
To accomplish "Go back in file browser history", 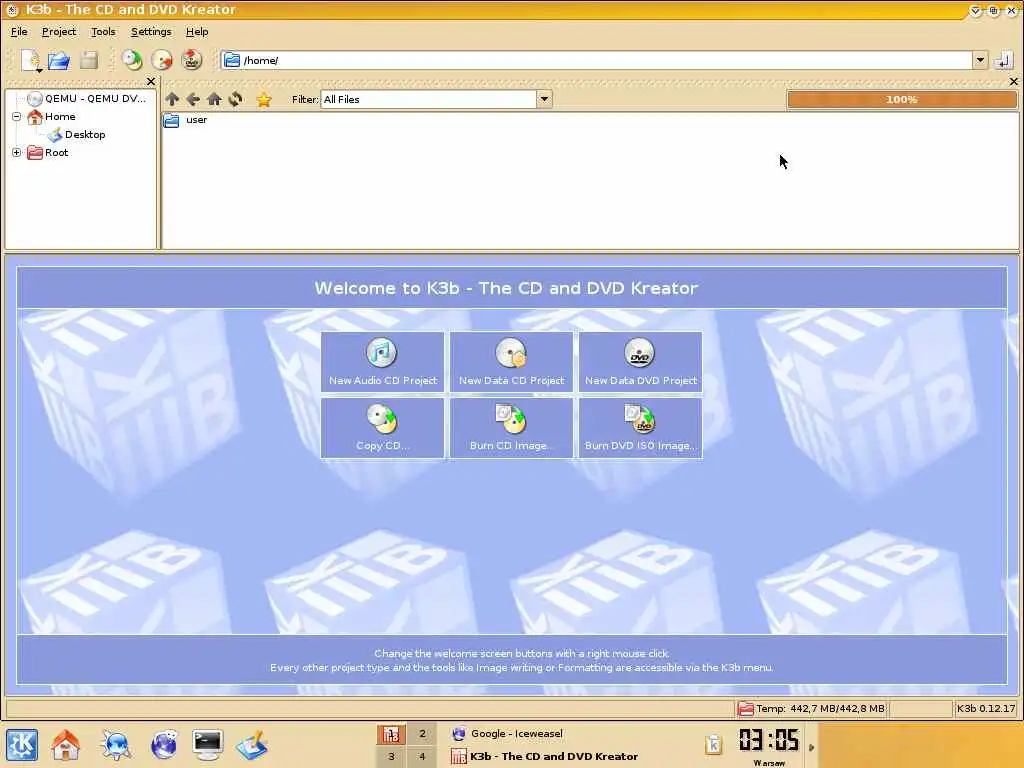I will (193, 99).
